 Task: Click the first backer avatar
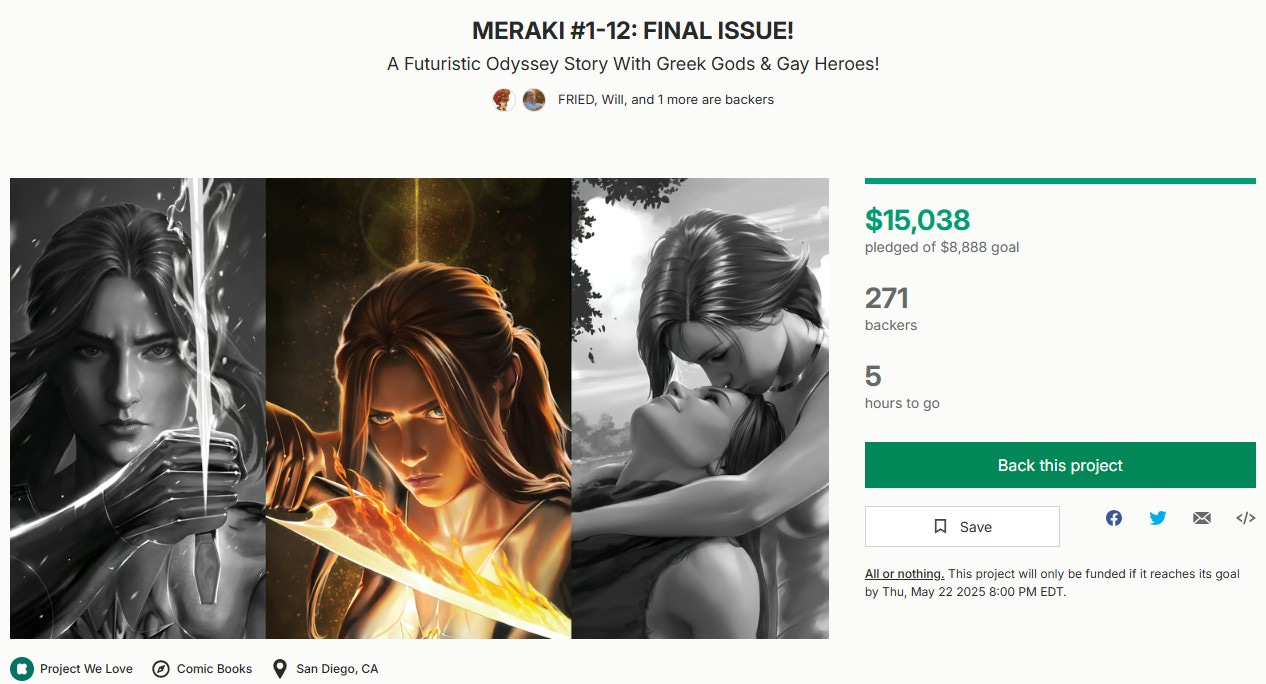coord(504,100)
